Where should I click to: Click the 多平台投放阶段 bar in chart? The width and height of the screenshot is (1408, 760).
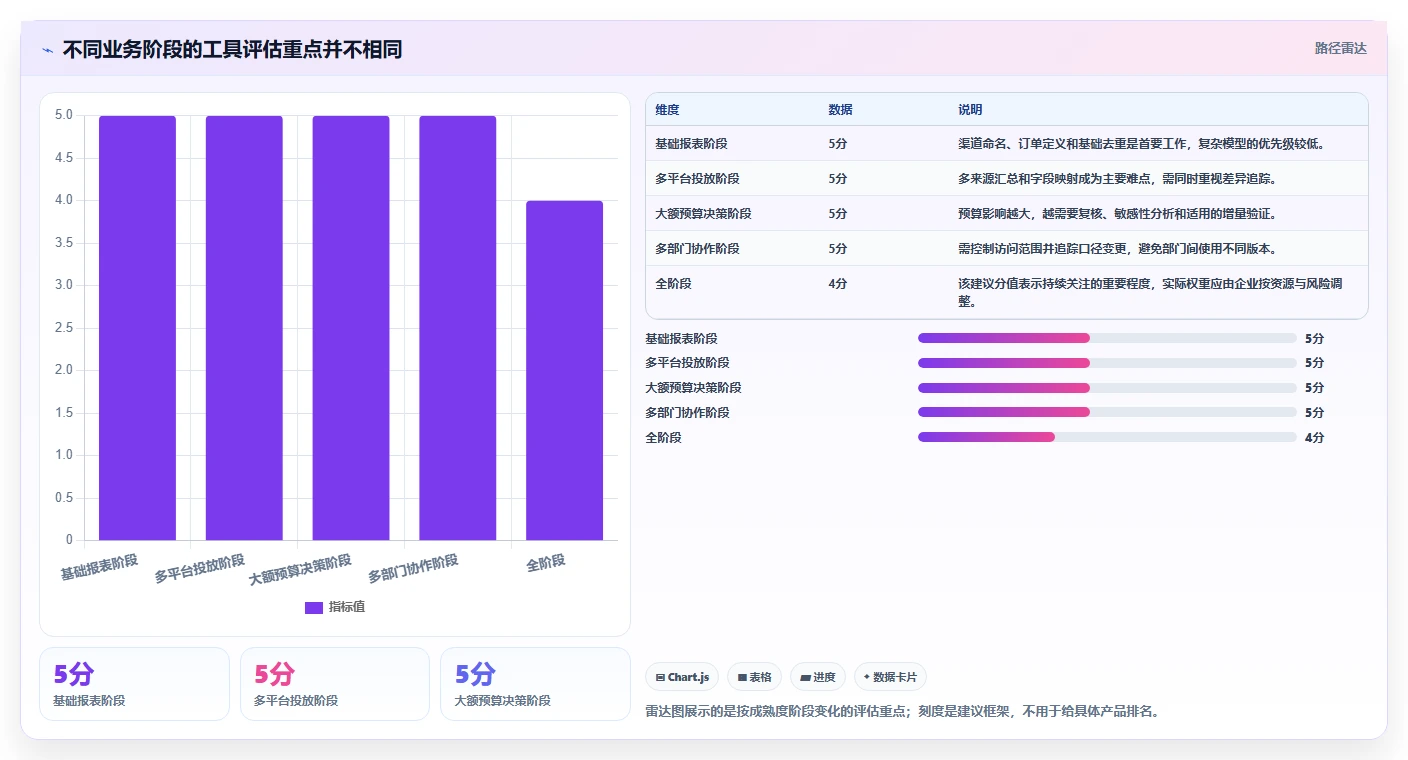point(244,328)
